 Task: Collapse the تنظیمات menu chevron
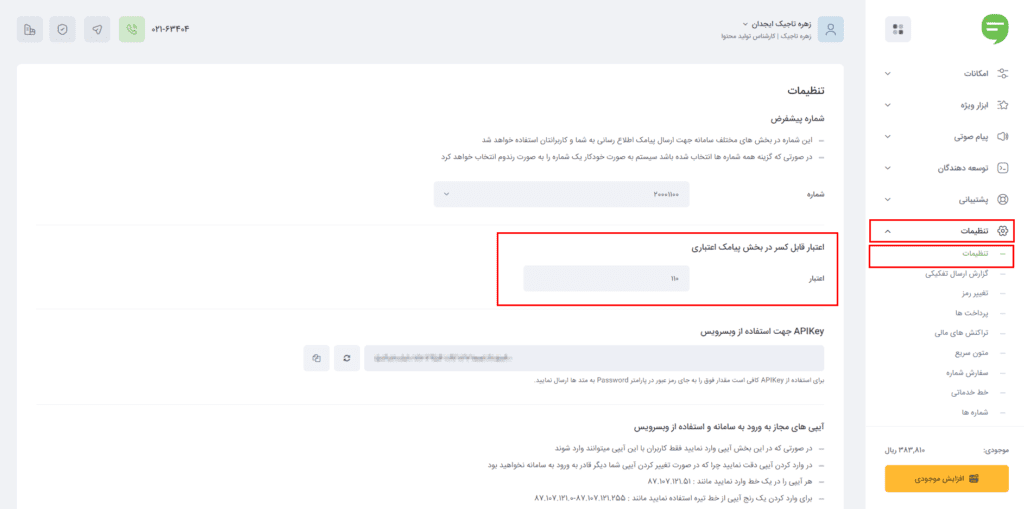887,231
